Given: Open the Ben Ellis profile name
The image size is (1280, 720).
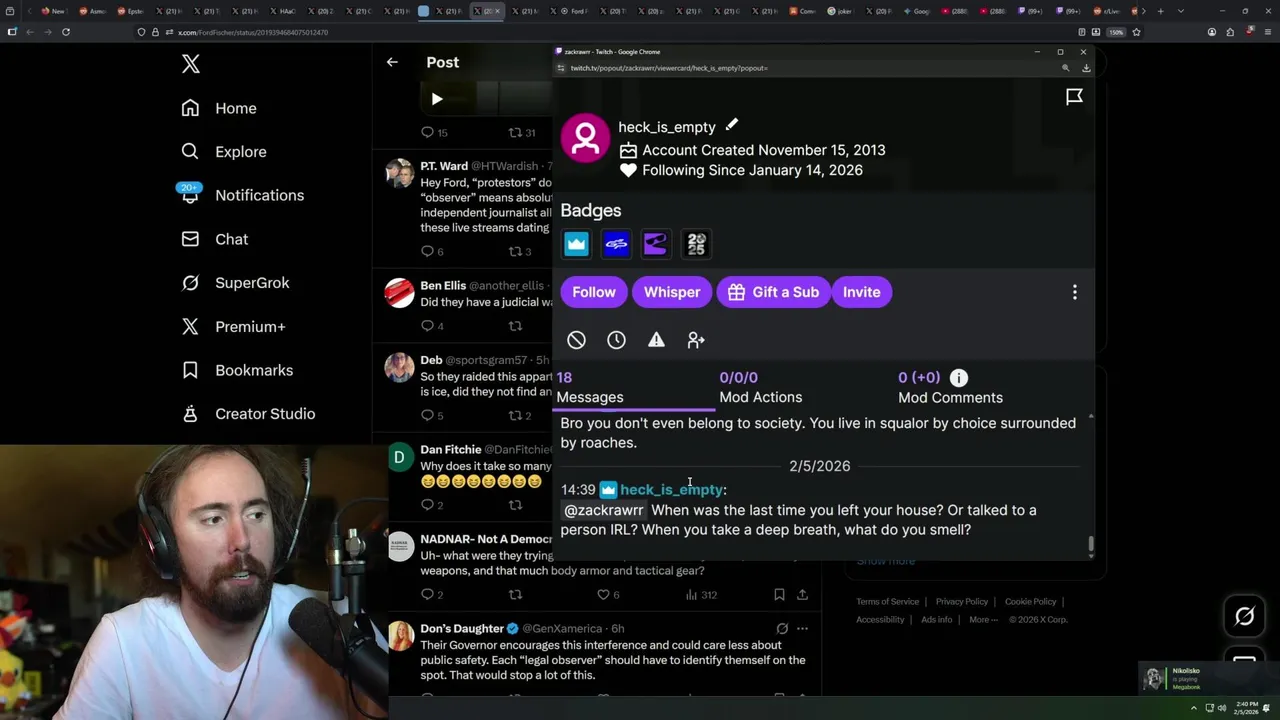Looking at the screenshot, I should click(x=443, y=285).
